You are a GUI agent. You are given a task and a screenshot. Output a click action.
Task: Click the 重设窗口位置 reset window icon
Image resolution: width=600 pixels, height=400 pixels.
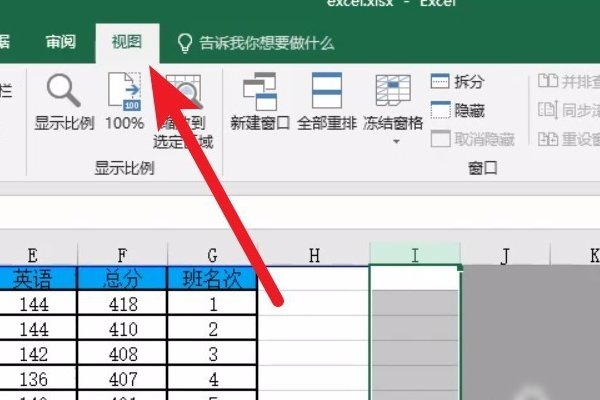coord(548,139)
